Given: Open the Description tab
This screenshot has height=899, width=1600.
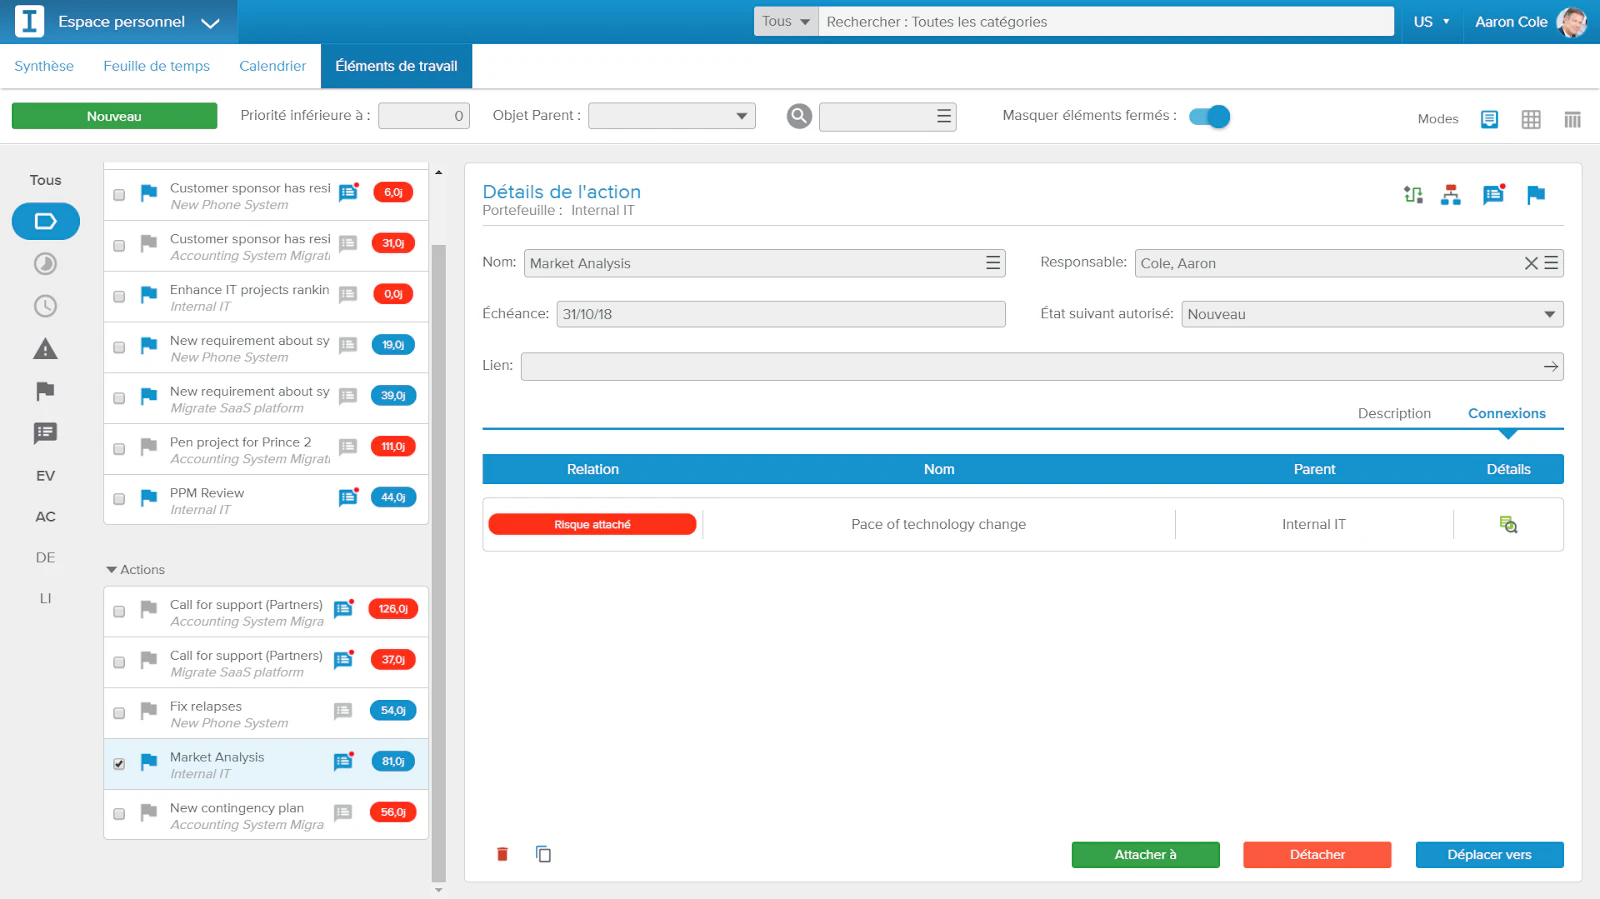Looking at the screenshot, I should 1394,413.
